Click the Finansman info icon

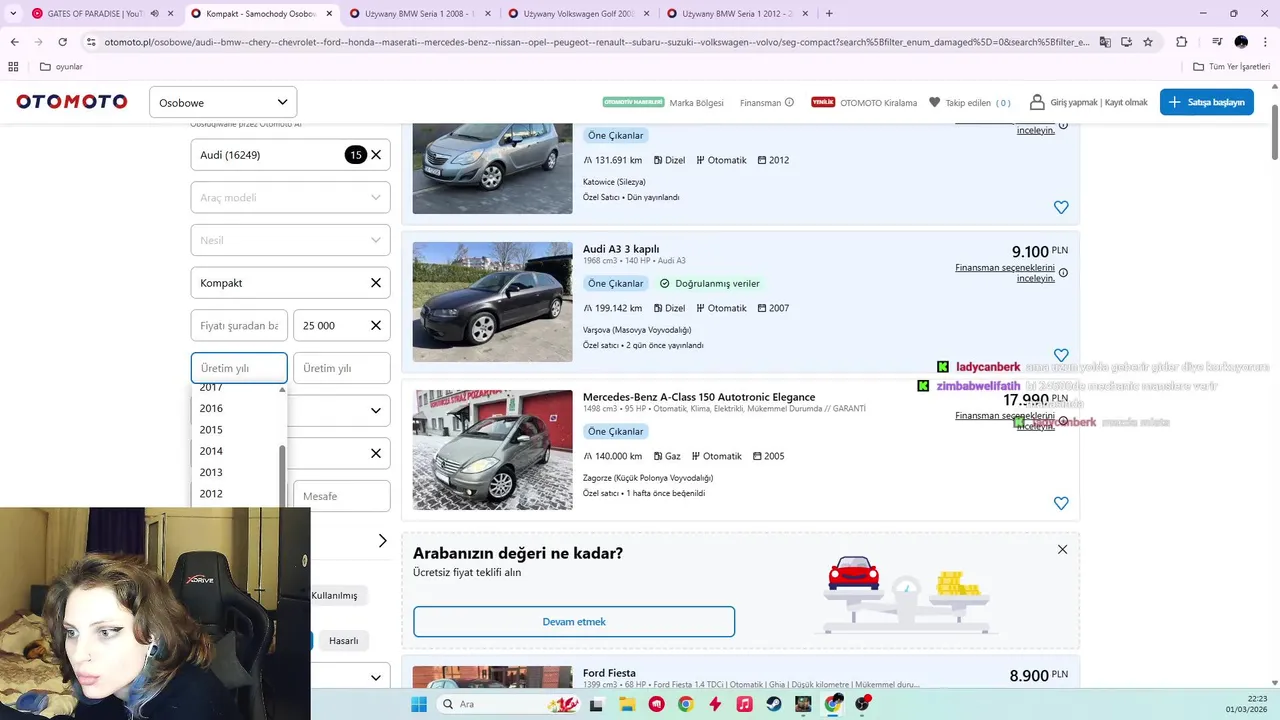click(x=789, y=102)
